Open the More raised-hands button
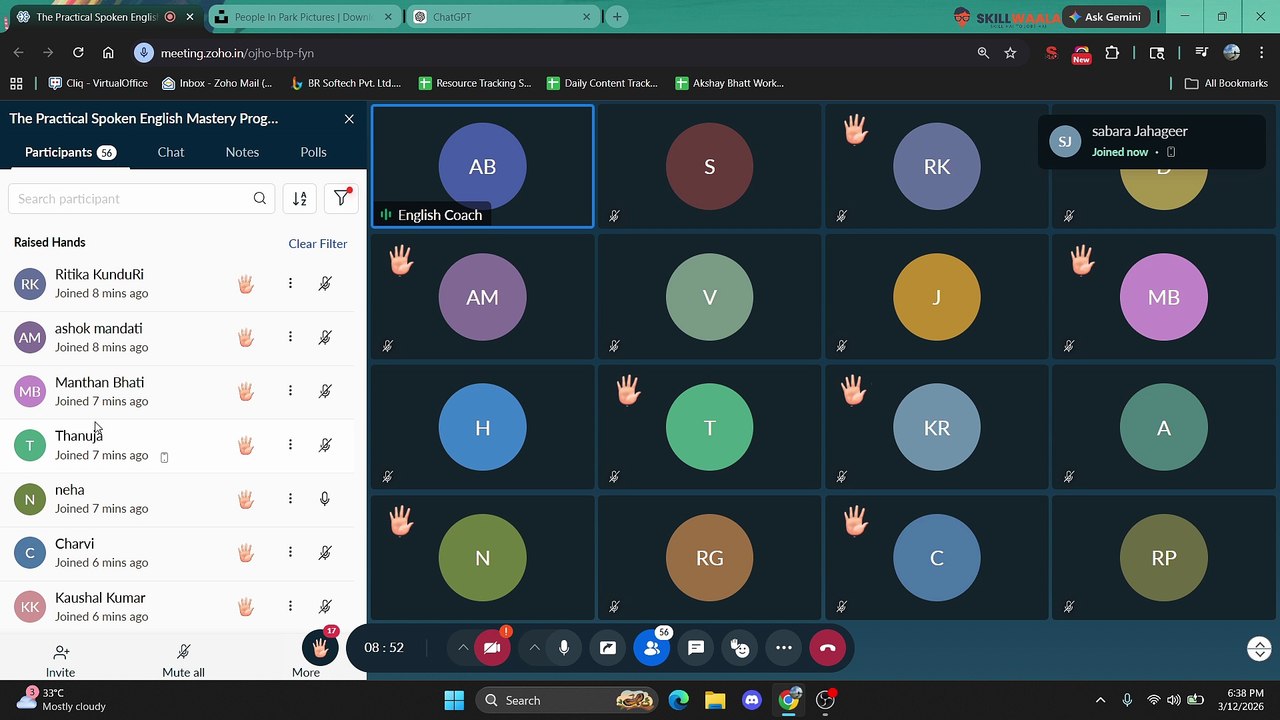The image size is (1280, 720). [319, 648]
